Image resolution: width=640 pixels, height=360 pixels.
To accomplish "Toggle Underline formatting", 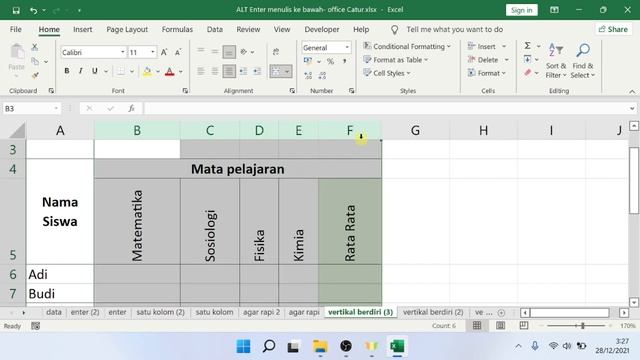I will coord(95,71).
